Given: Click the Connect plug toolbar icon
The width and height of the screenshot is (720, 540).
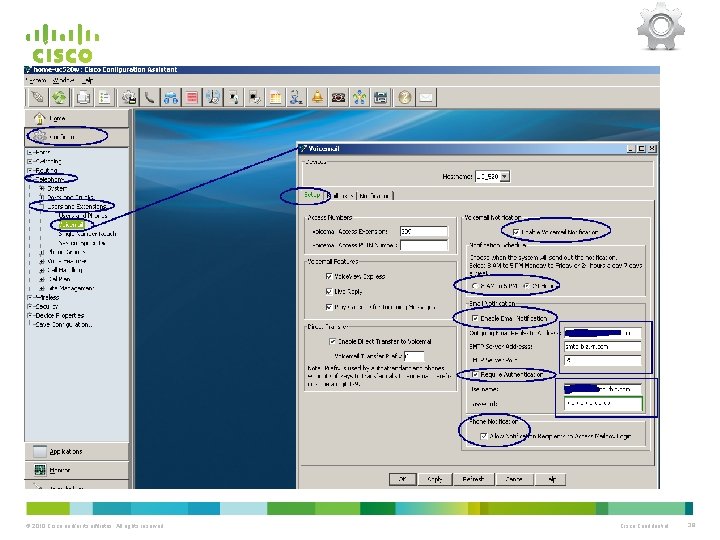Looking at the screenshot, I should coord(38,97).
